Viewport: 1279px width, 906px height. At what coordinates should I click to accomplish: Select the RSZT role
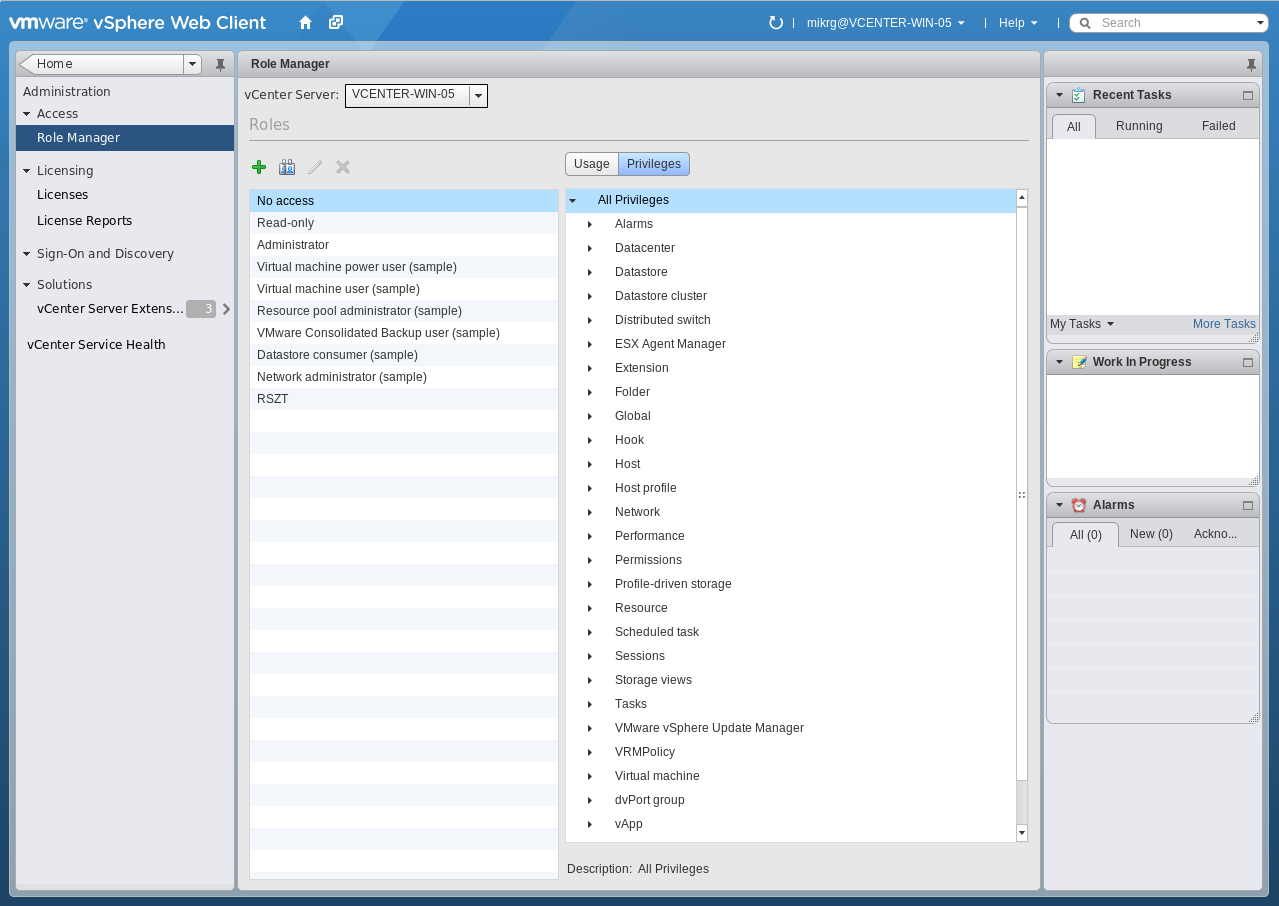point(404,399)
